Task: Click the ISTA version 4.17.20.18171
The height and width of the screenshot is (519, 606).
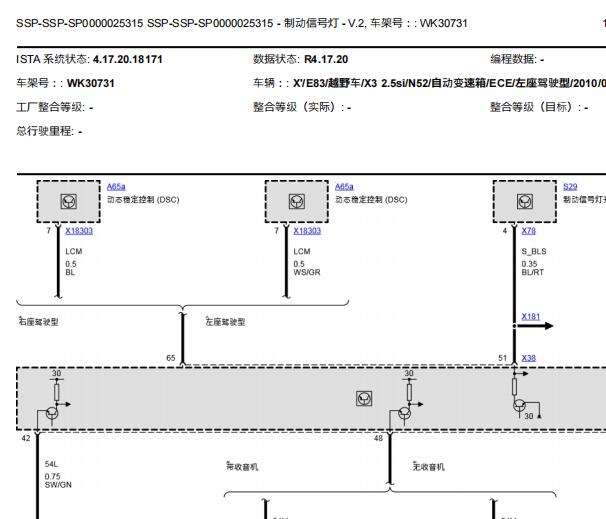Action: pyautogui.click(x=128, y=60)
